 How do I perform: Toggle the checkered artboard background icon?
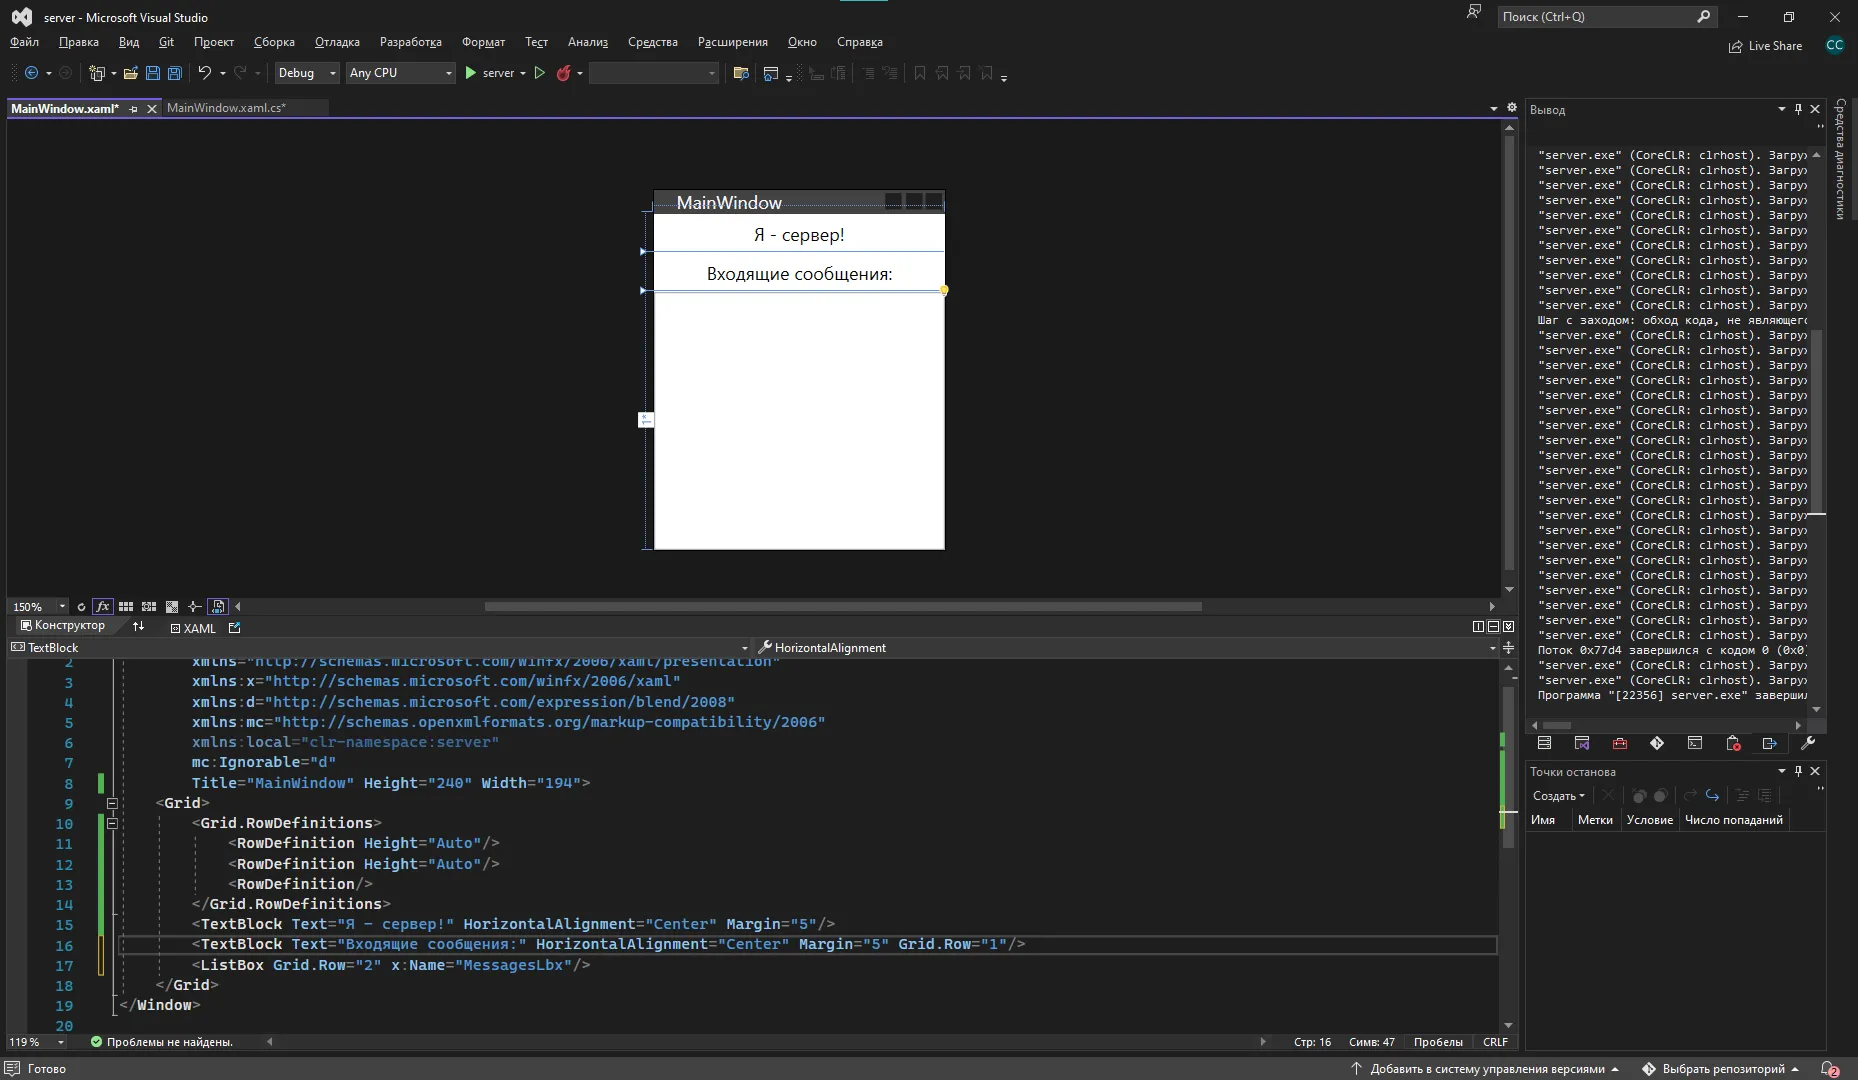point(172,607)
